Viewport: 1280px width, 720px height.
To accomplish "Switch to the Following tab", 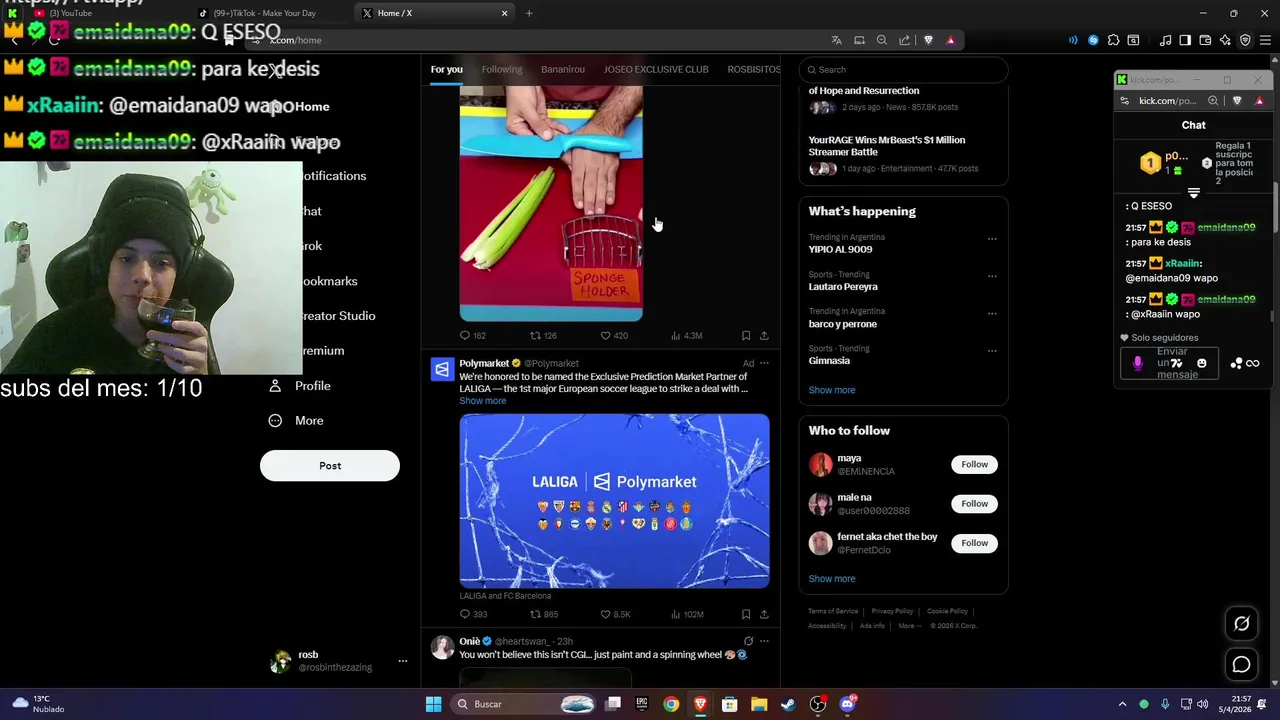I will (502, 69).
